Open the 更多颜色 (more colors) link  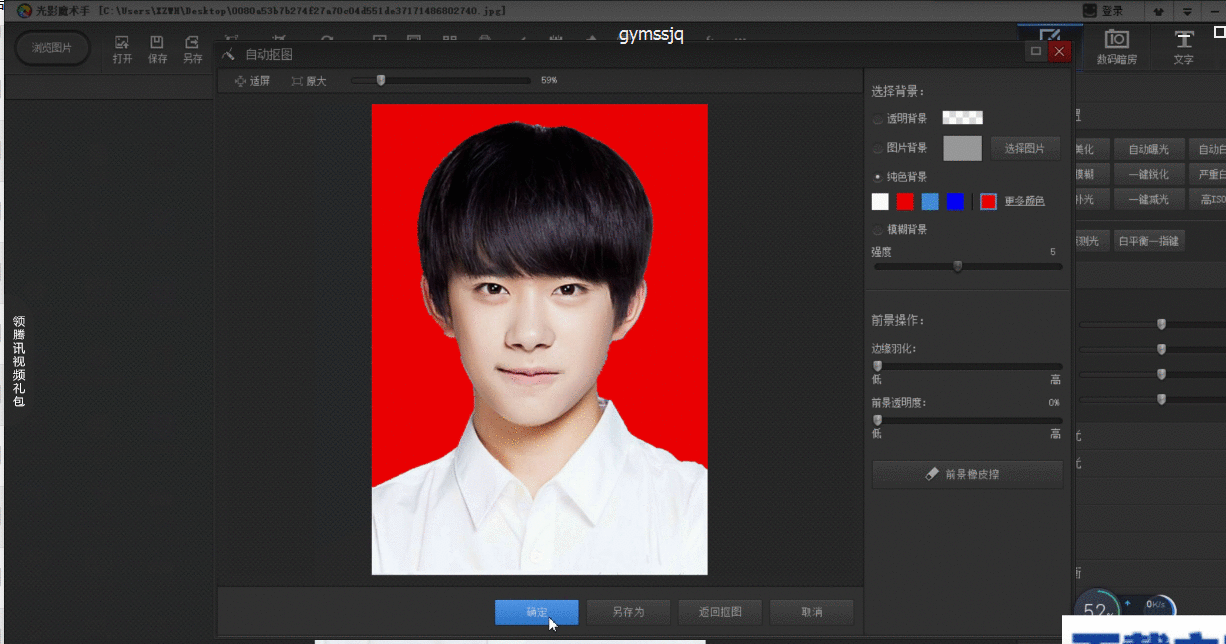tap(1024, 202)
